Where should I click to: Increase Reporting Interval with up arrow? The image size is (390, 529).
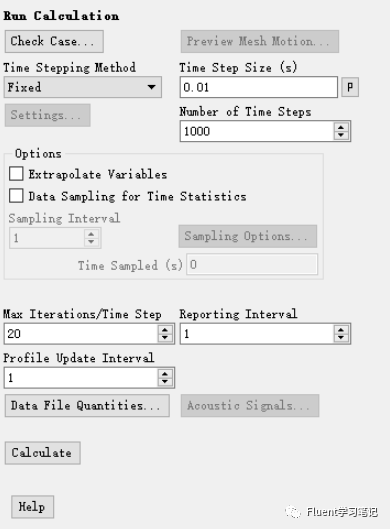point(341,330)
